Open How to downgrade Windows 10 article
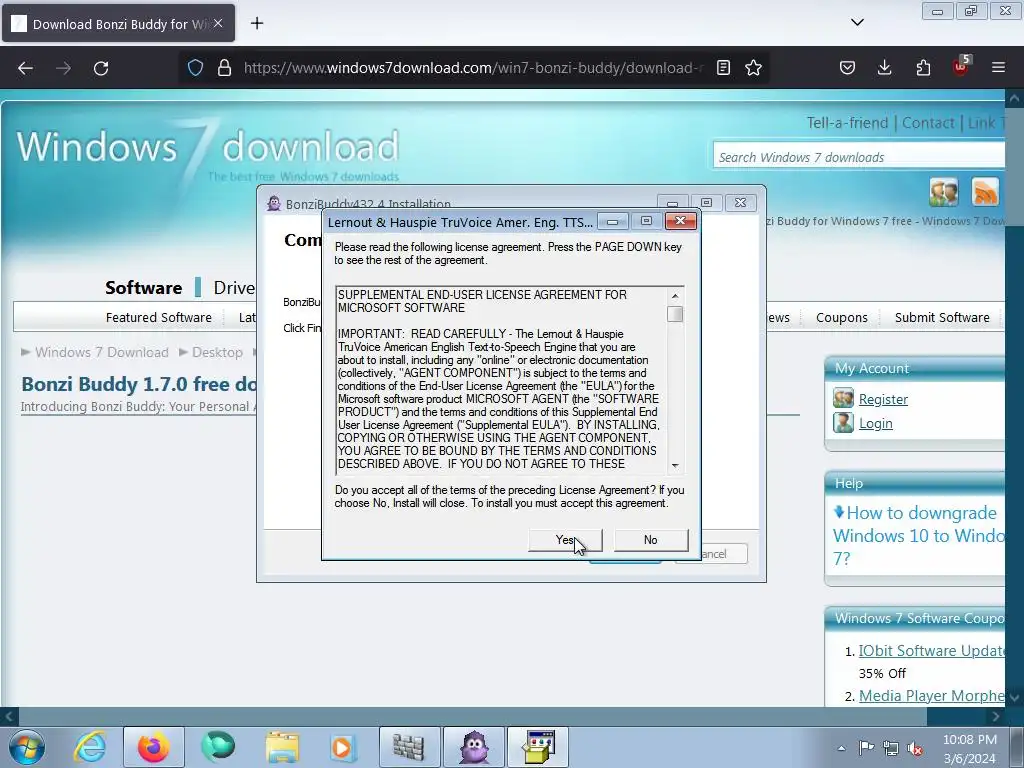Screen dimensions: 1024x768 918,536
